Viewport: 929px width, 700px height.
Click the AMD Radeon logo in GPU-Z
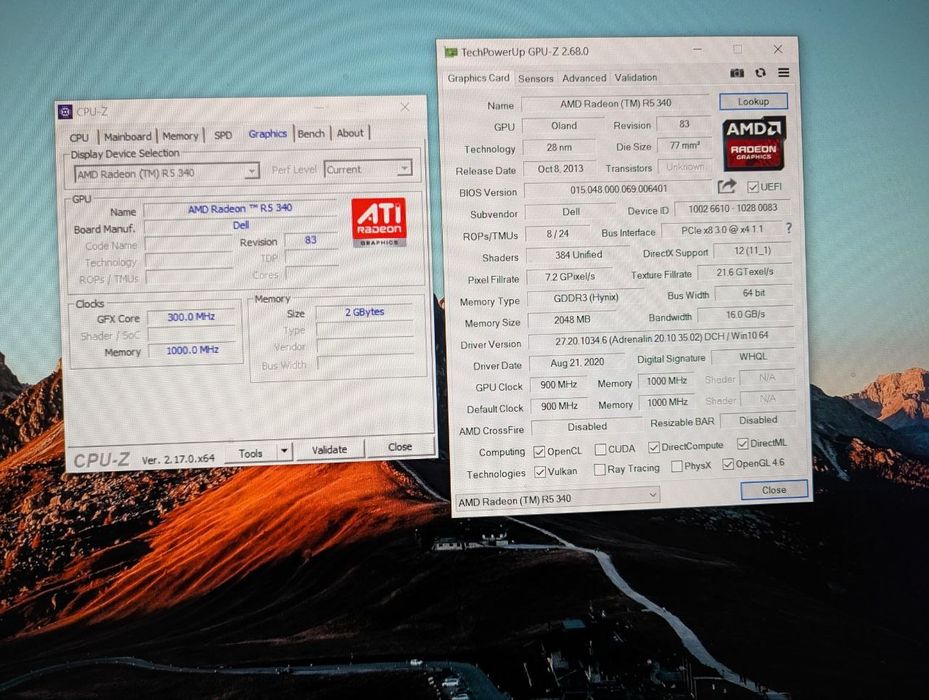tap(754, 143)
